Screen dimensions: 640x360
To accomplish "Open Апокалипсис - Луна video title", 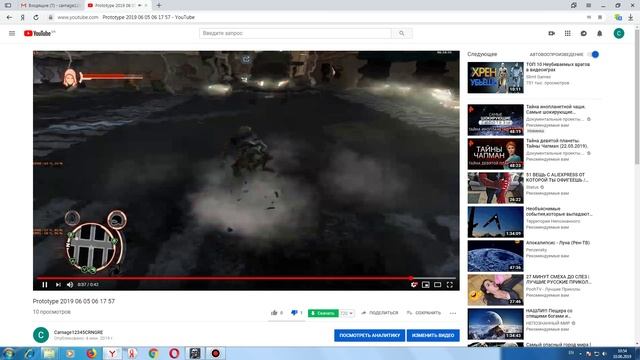I will pyautogui.click(x=558, y=243).
